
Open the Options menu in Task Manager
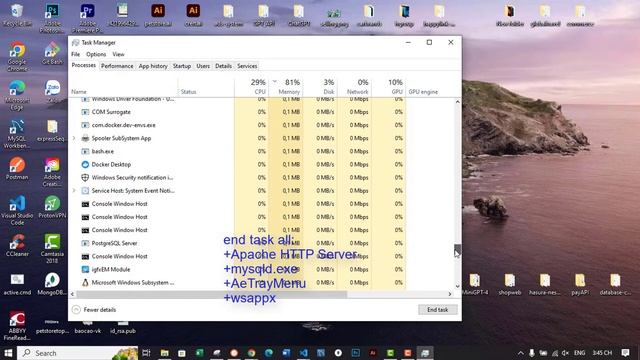tap(96, 54)
